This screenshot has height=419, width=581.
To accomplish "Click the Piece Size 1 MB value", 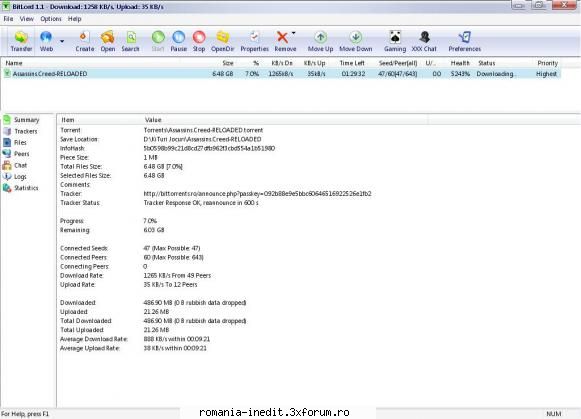I will (x=150, y=157).
